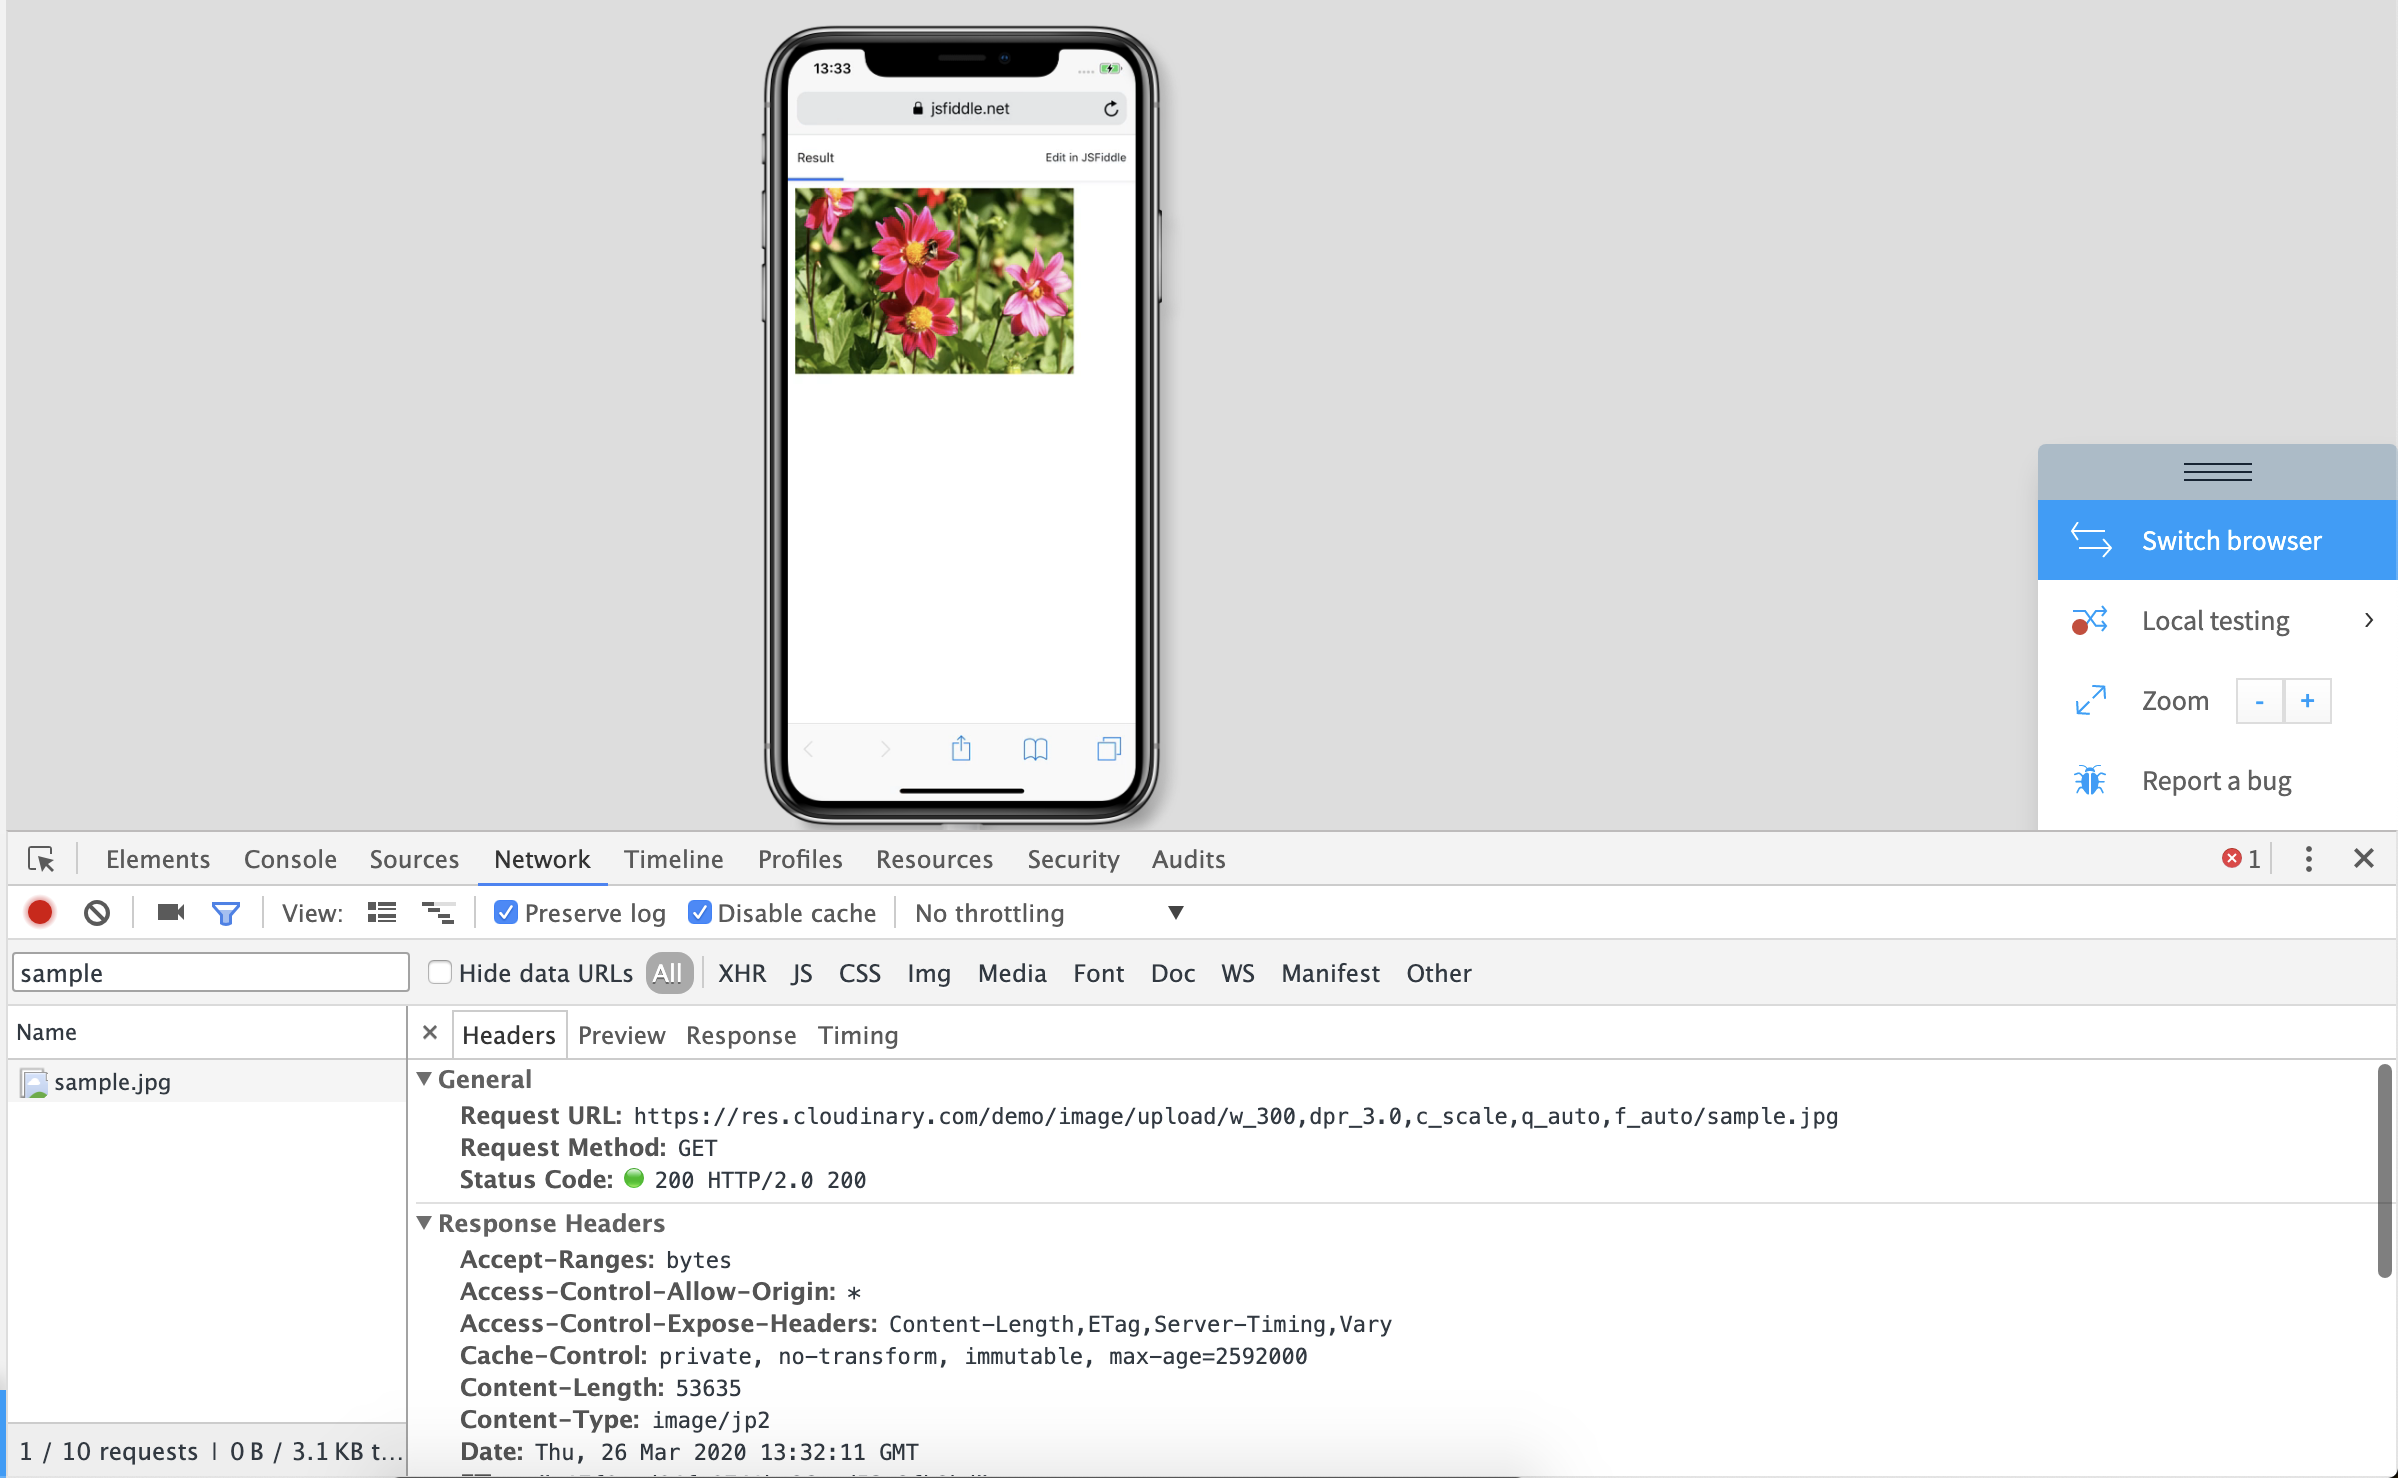Stop recording the network log
2398x1478 pixels.
(x=40, y=911)
